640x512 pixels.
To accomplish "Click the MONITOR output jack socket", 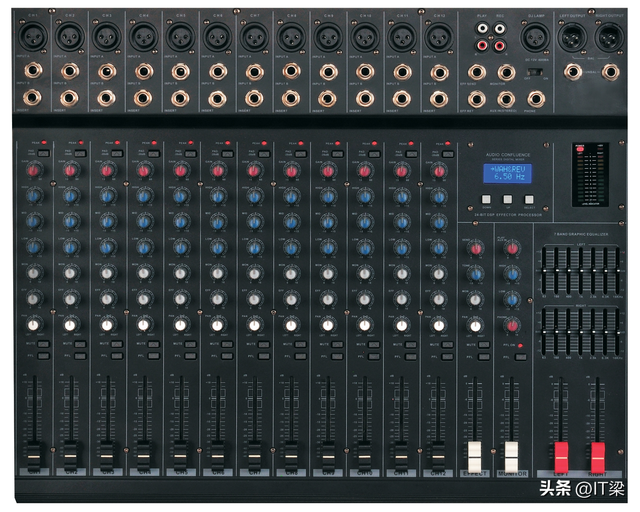I will click(506, 73).
